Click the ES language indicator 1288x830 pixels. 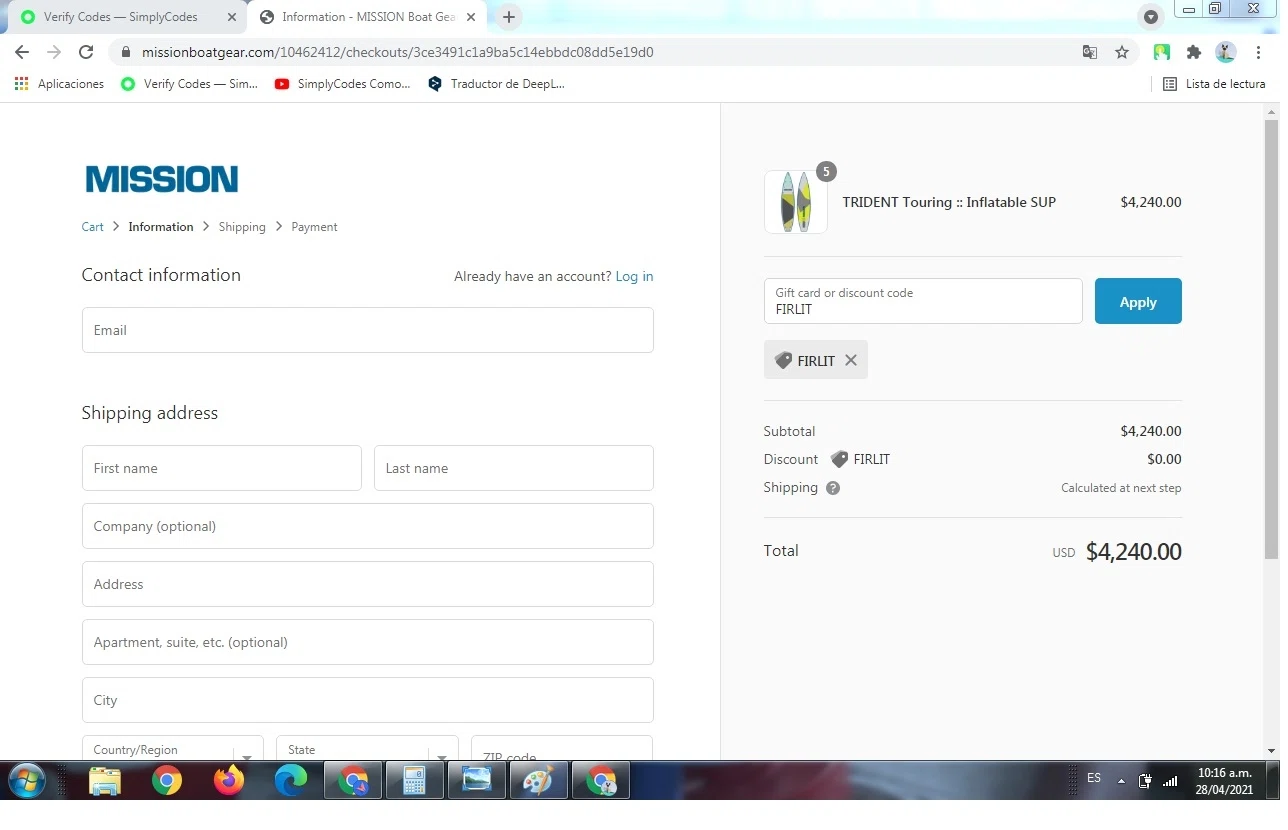coord(1094,778)
